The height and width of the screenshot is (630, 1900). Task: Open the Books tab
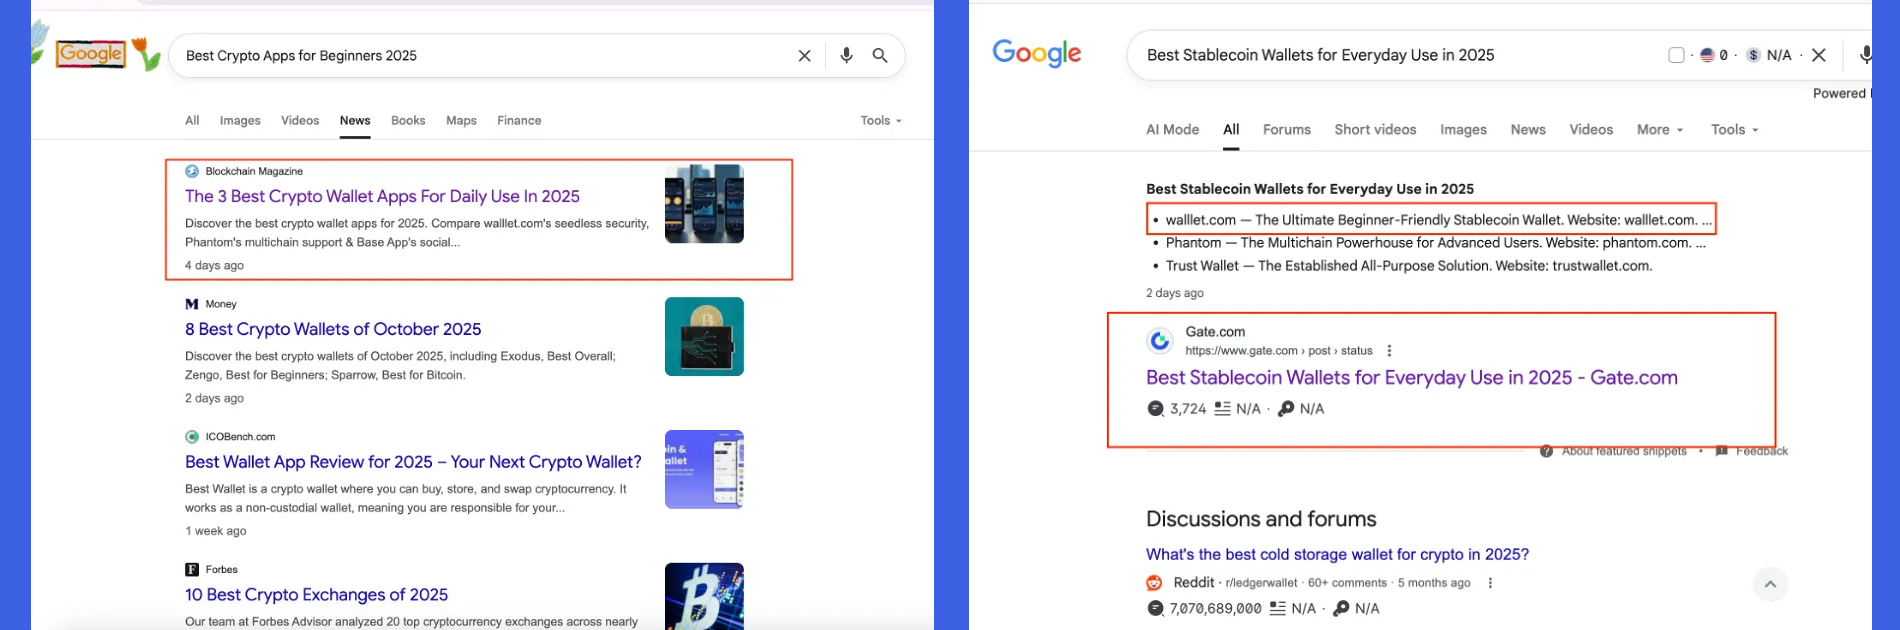point(408,120)
